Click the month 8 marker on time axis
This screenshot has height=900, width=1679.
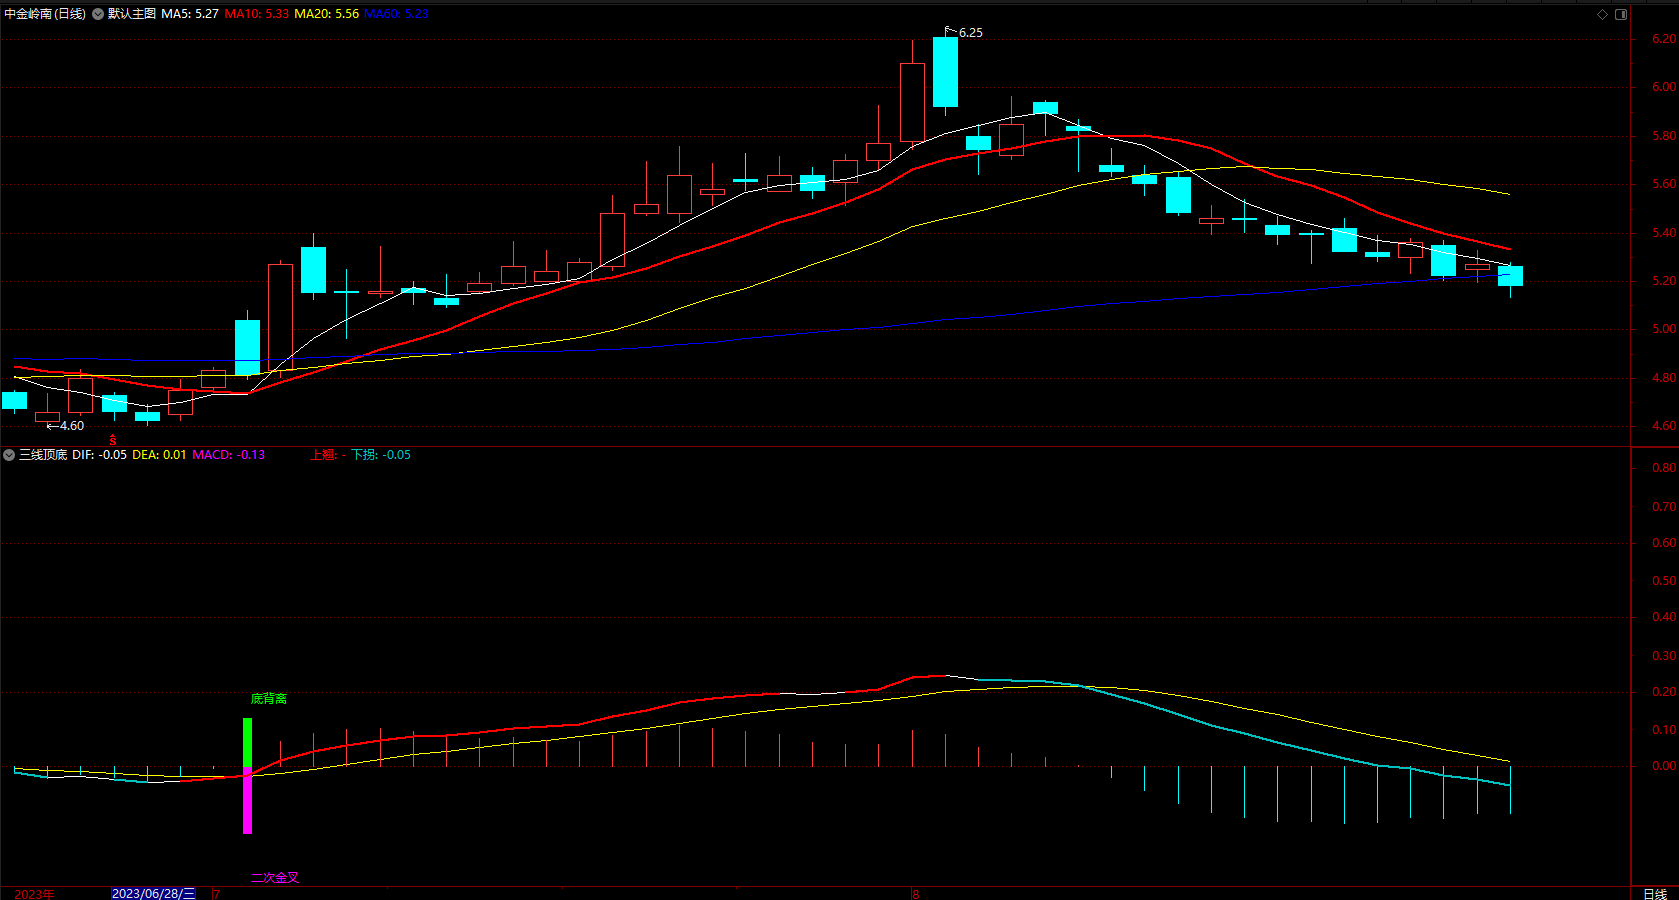pyautogui.click(x=915, y=894)
